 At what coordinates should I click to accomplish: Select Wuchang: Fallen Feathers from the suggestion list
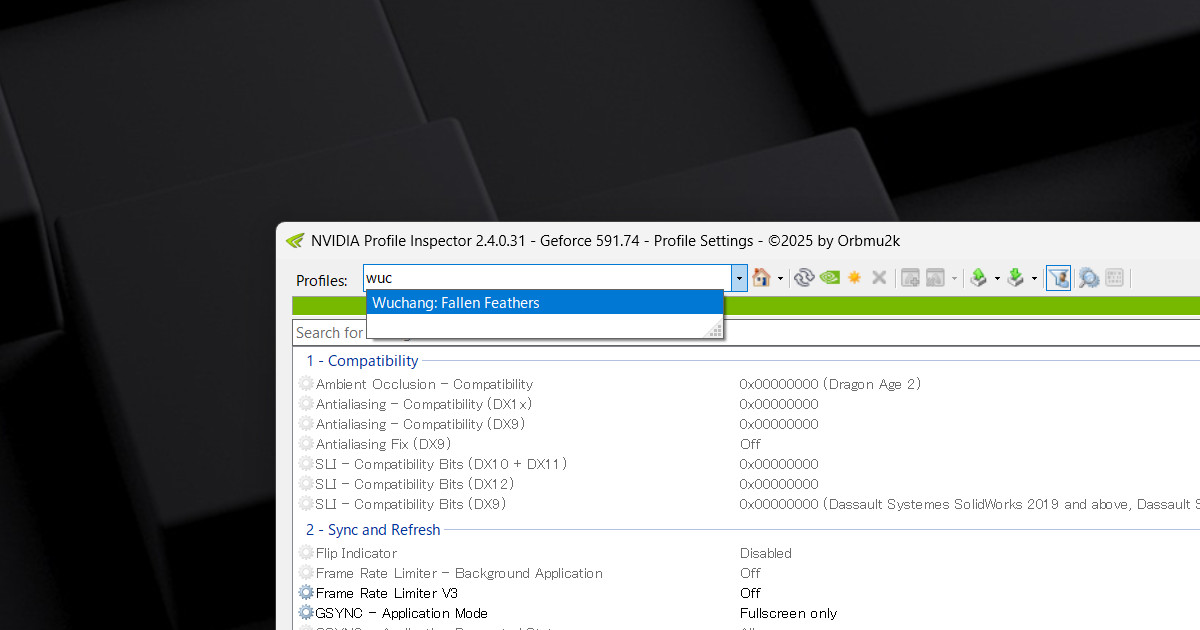[455, 303]
